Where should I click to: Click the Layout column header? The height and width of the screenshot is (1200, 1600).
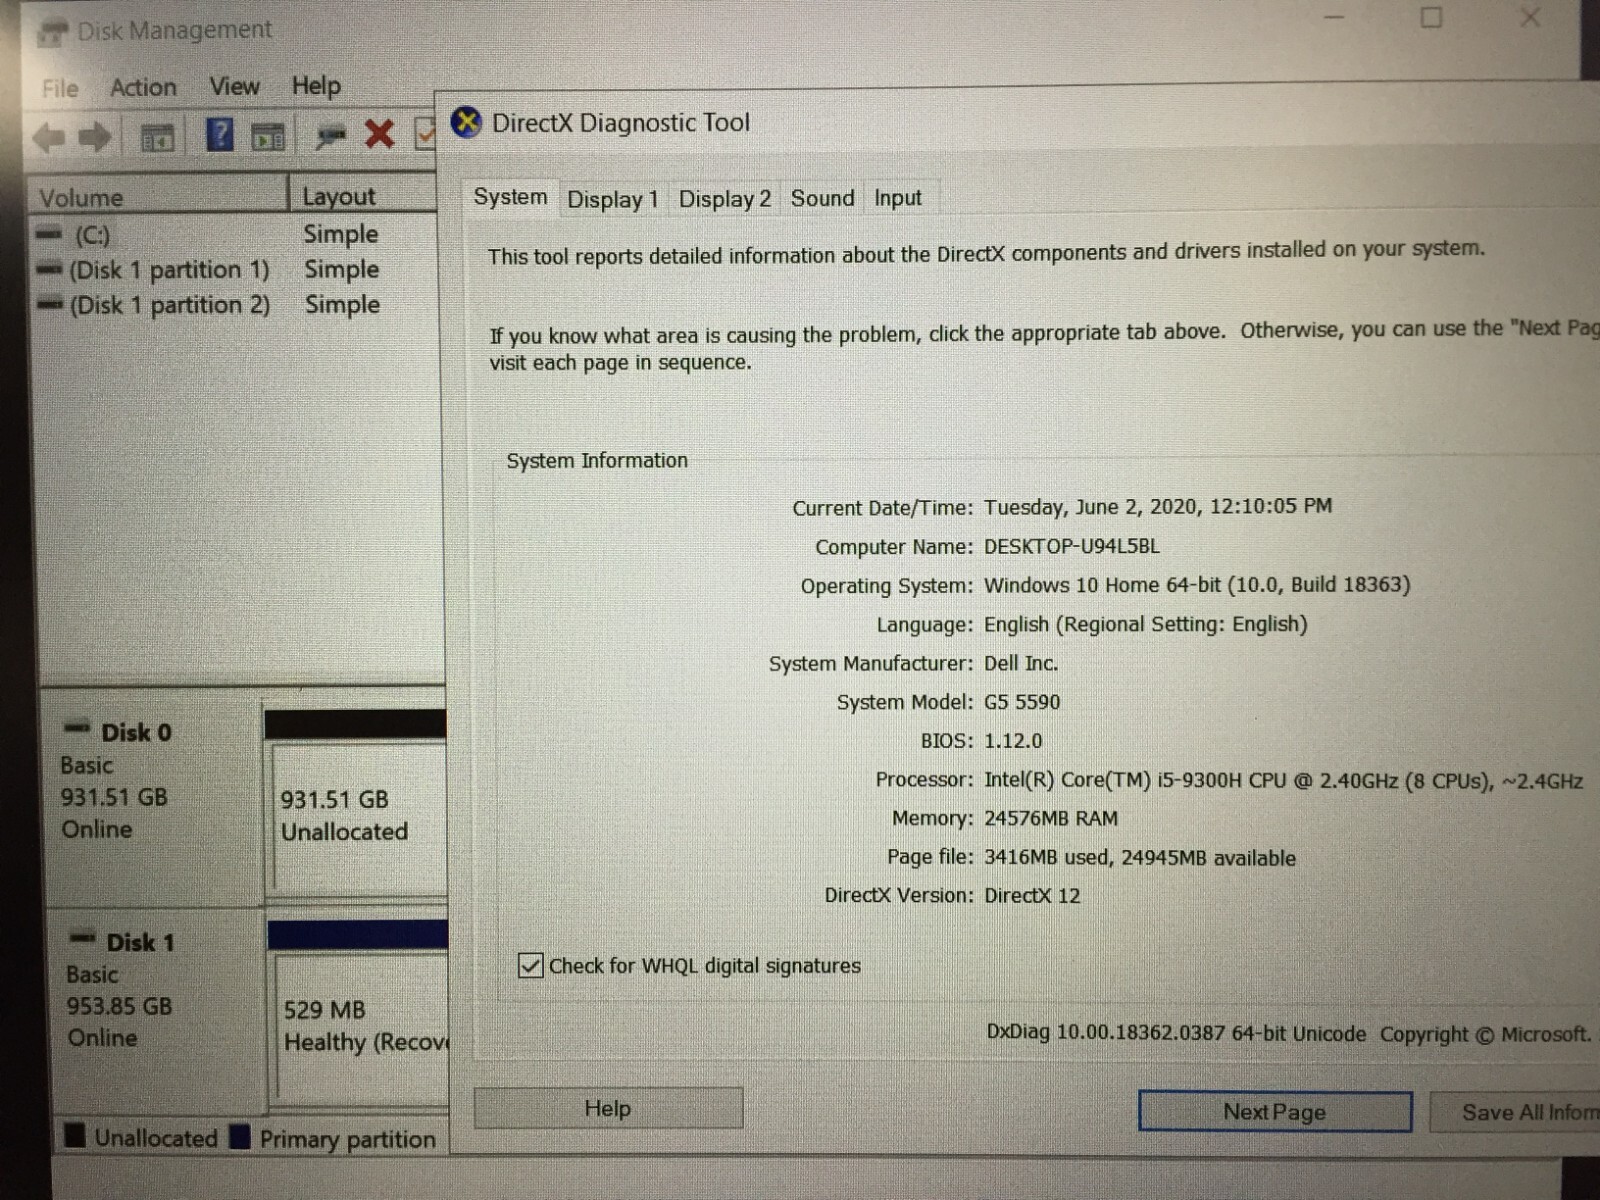pyautogui.click(x=365, y=195)
